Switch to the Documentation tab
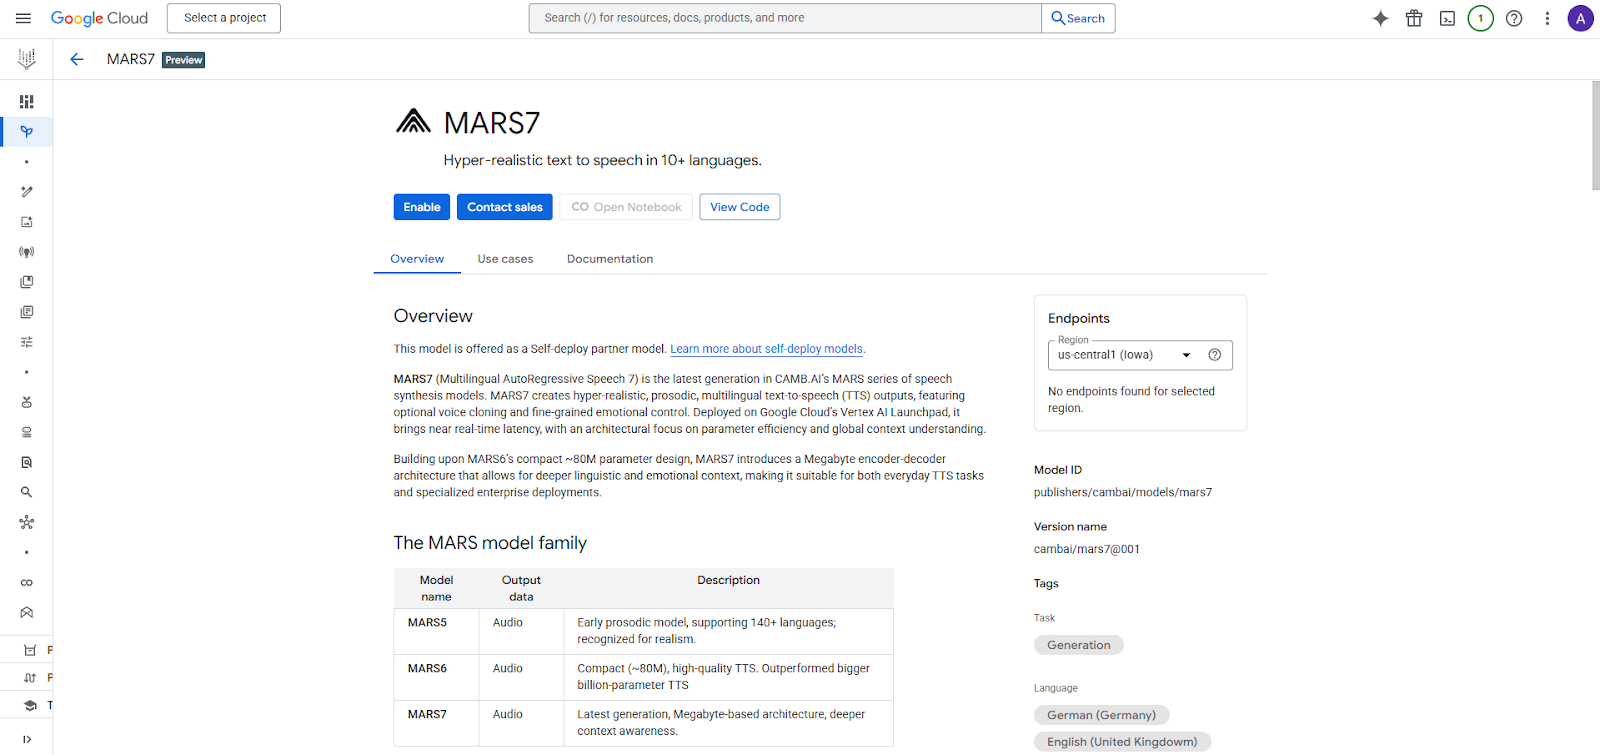 pyautogui.click(x=610, y=259)
